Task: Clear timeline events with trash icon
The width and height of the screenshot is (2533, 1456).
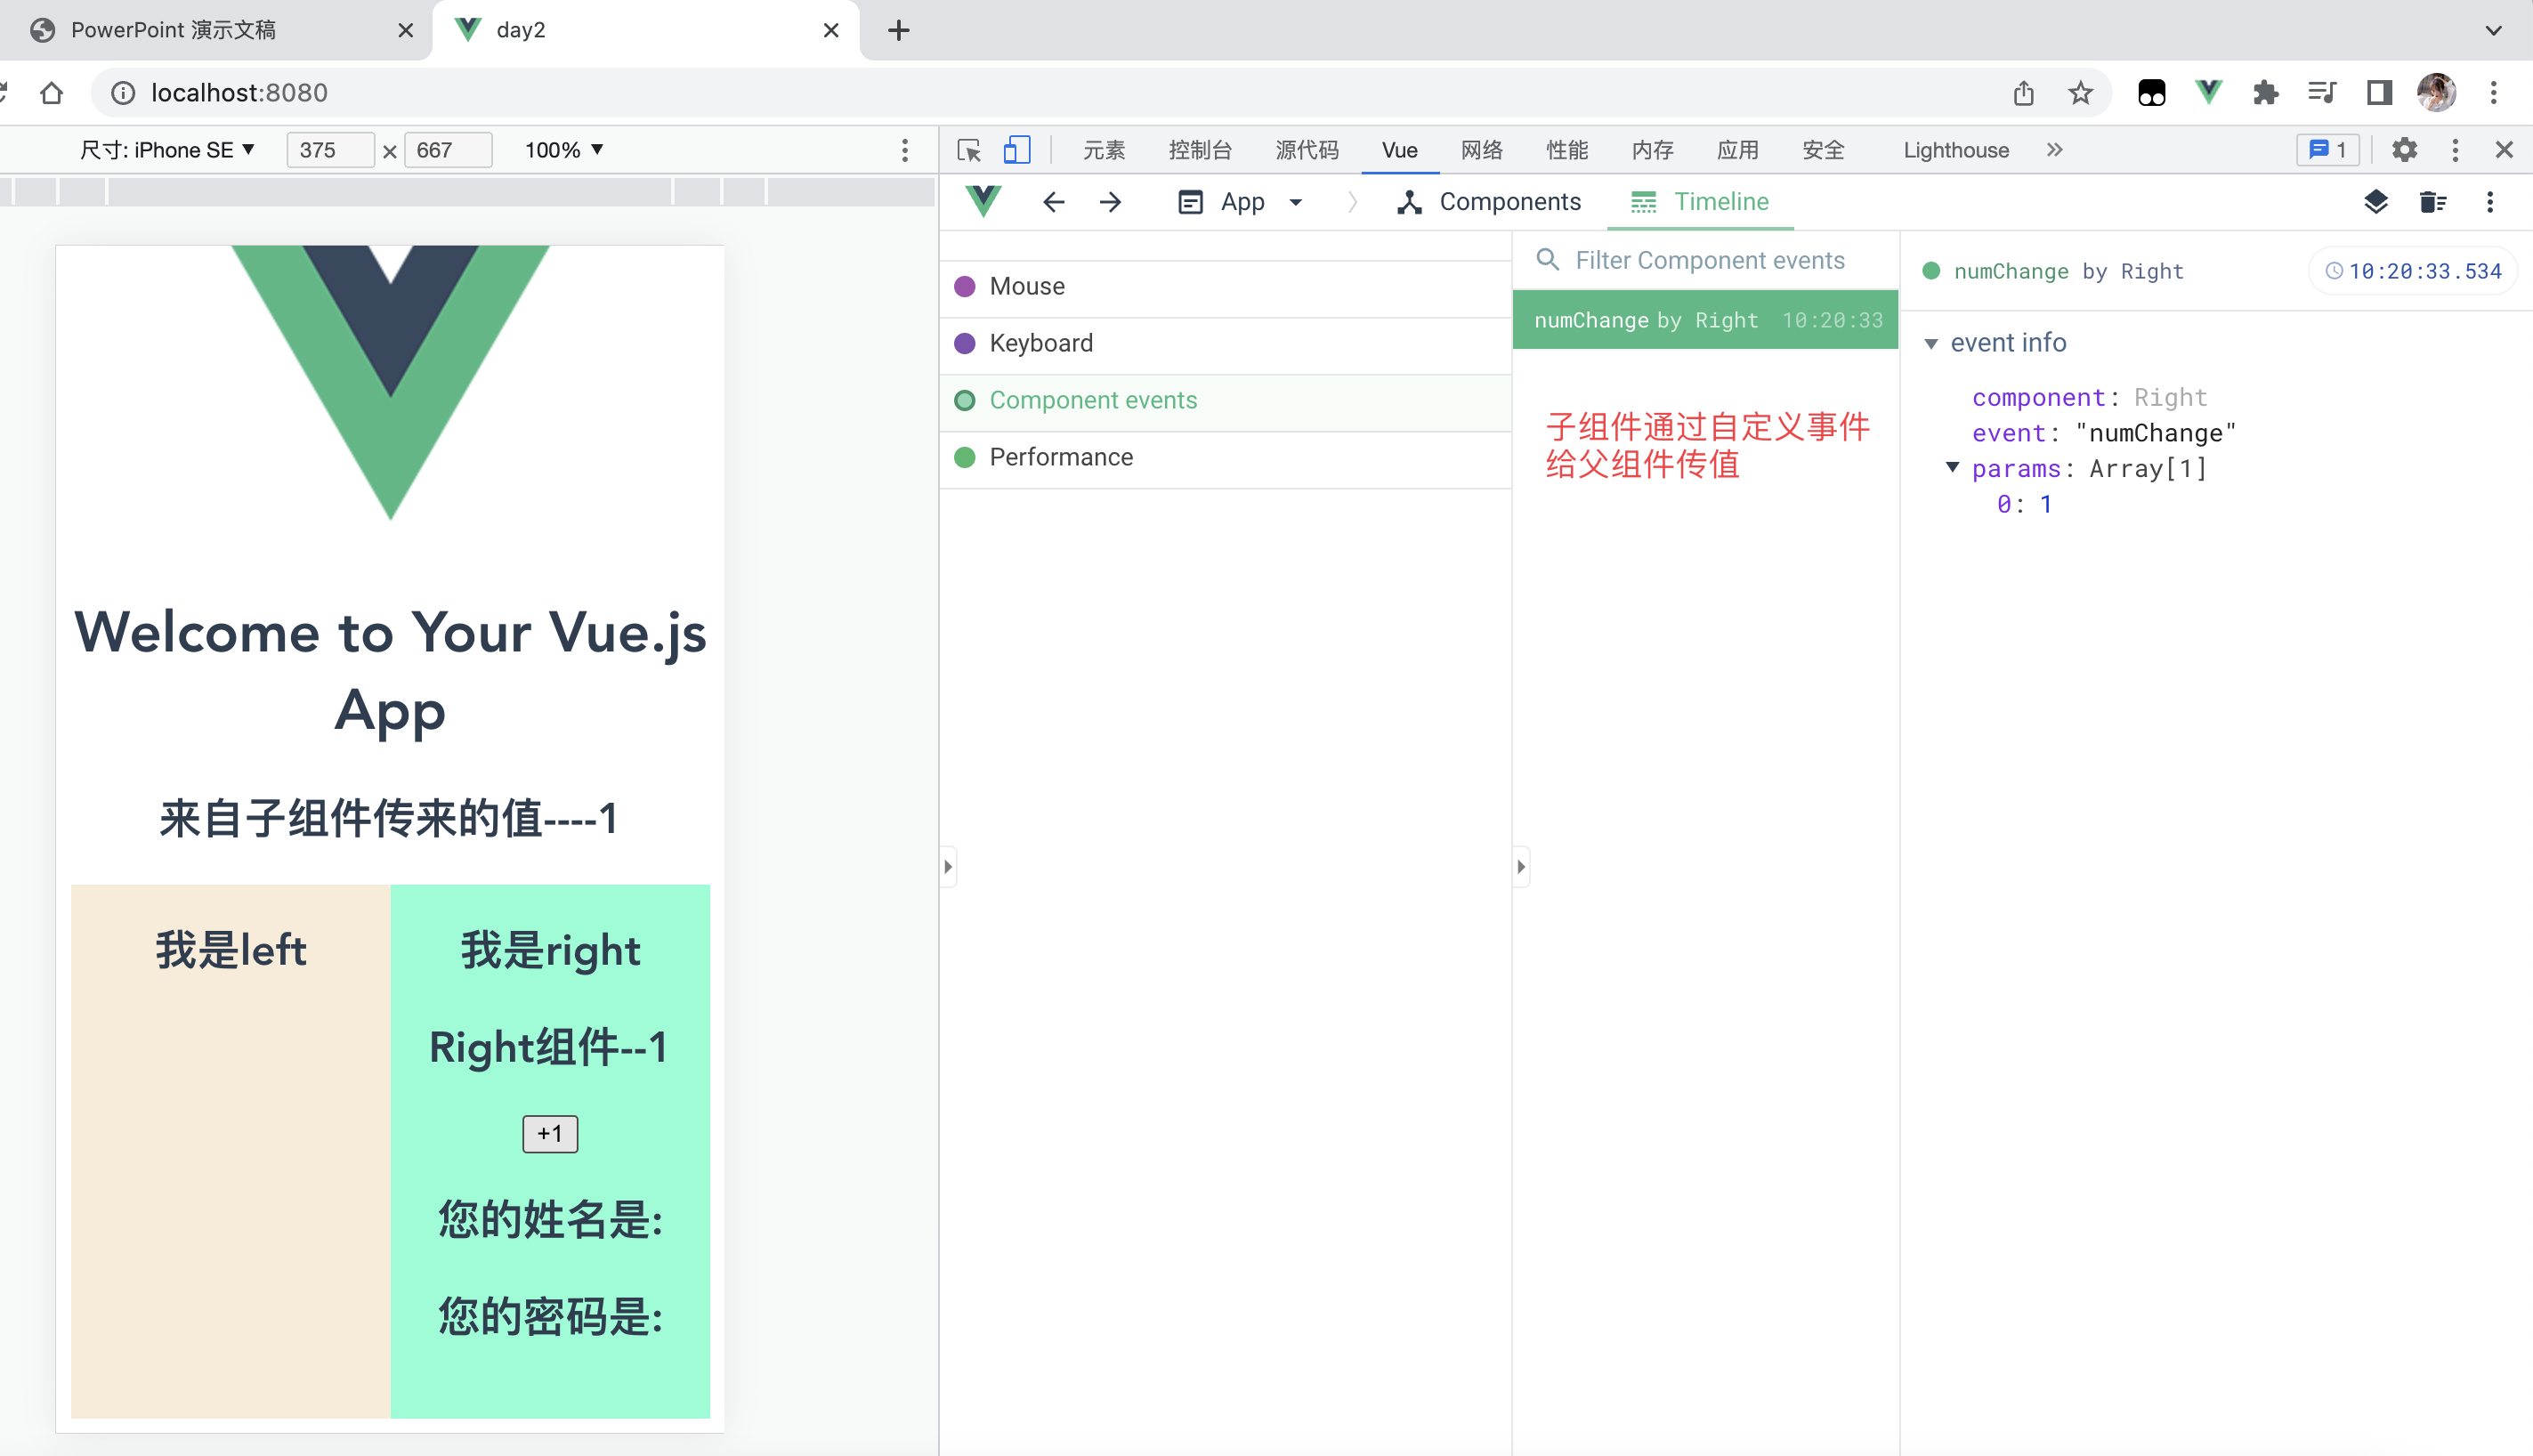Action: [2432, 202]
